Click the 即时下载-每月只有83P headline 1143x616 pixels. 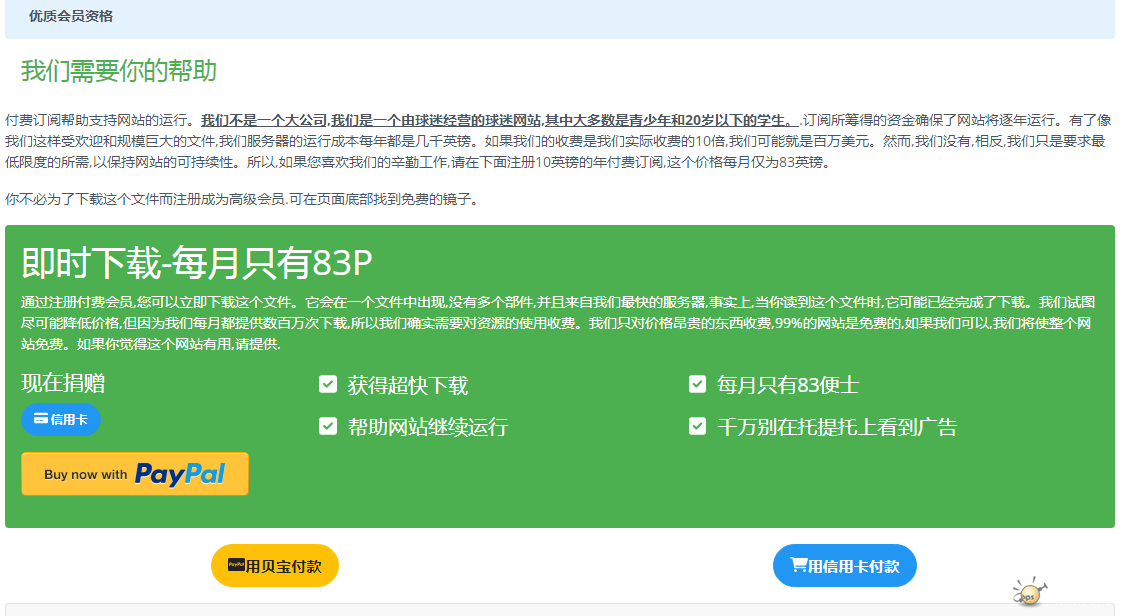click(197, 263)
